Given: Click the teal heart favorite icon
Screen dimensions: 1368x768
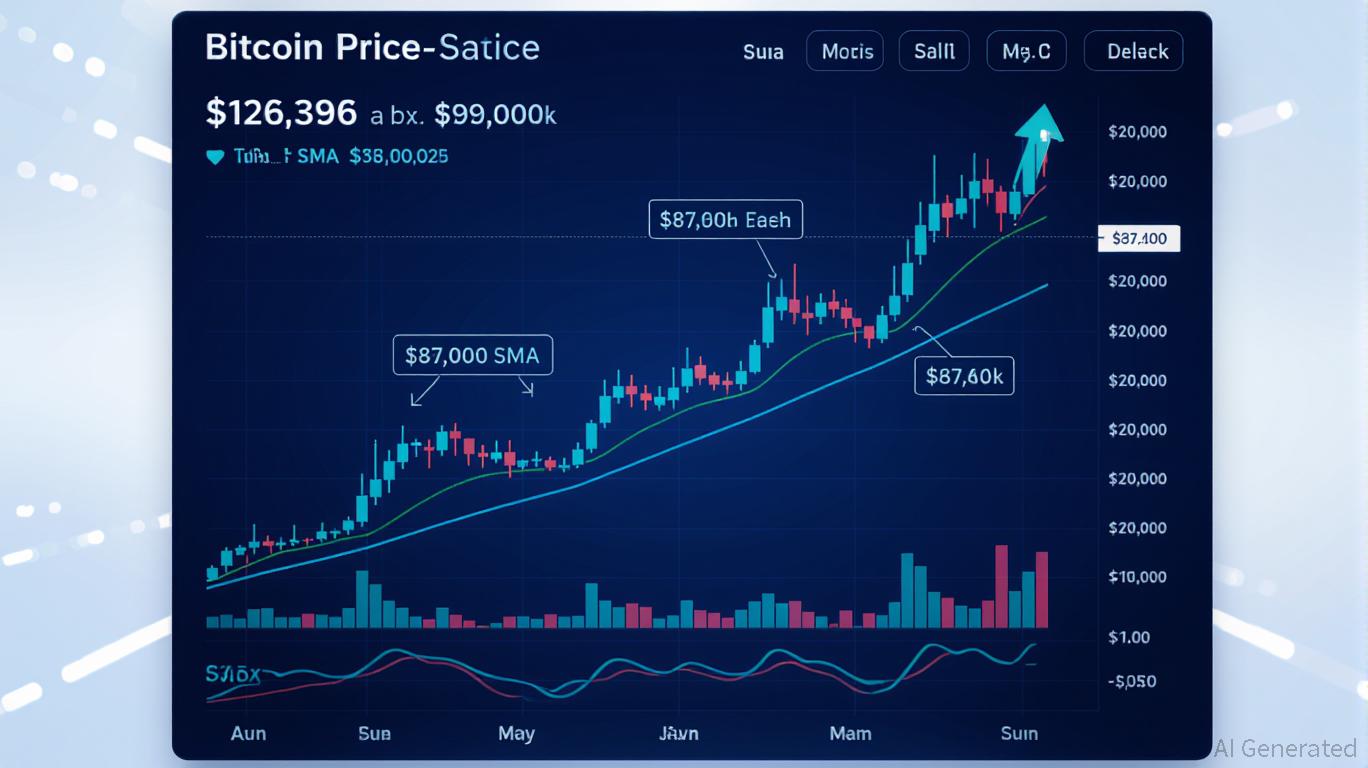Looking at the screenshot, I should pyautogui.click(x=214, y=157).
